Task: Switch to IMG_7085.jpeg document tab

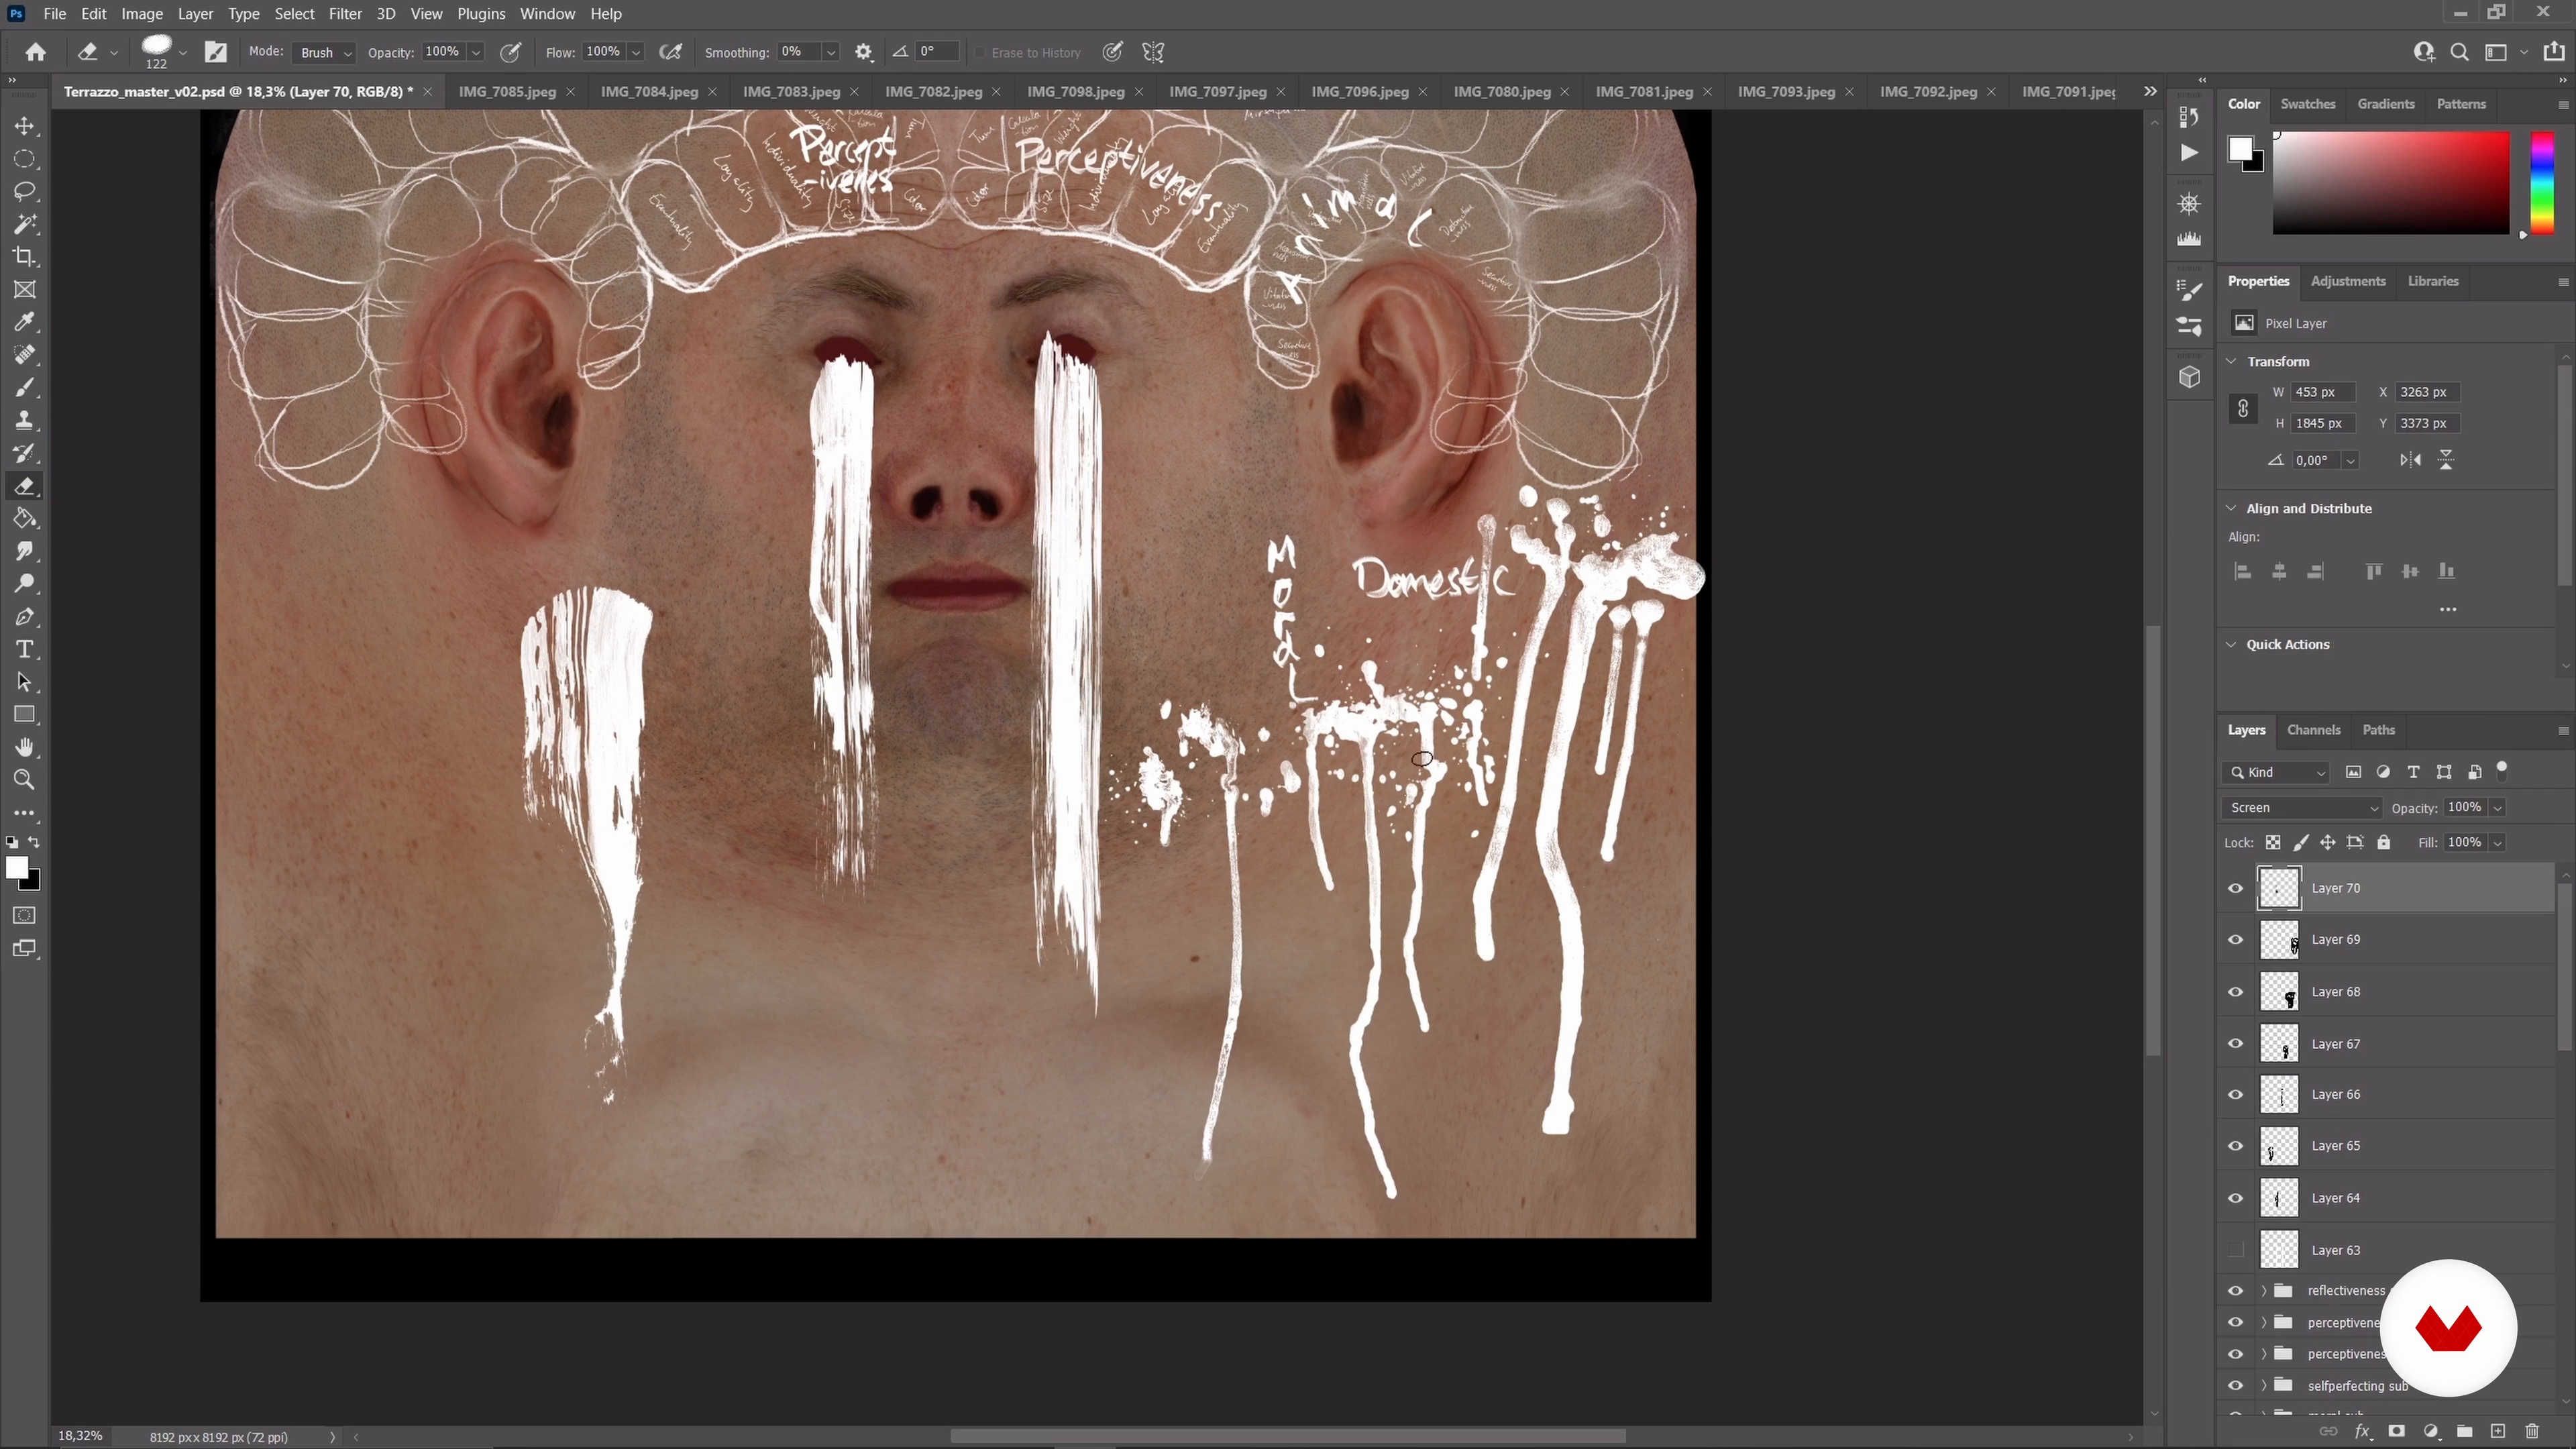Action: 507,91
